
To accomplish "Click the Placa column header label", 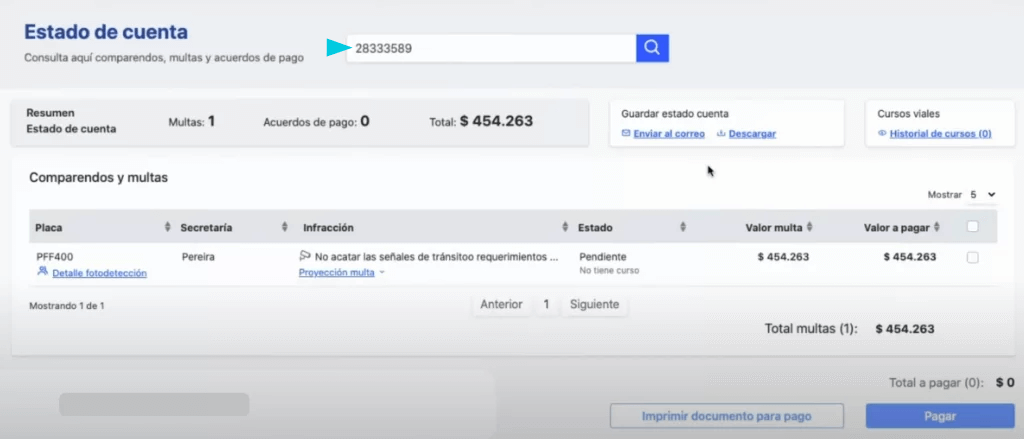I will pos(49,227).
